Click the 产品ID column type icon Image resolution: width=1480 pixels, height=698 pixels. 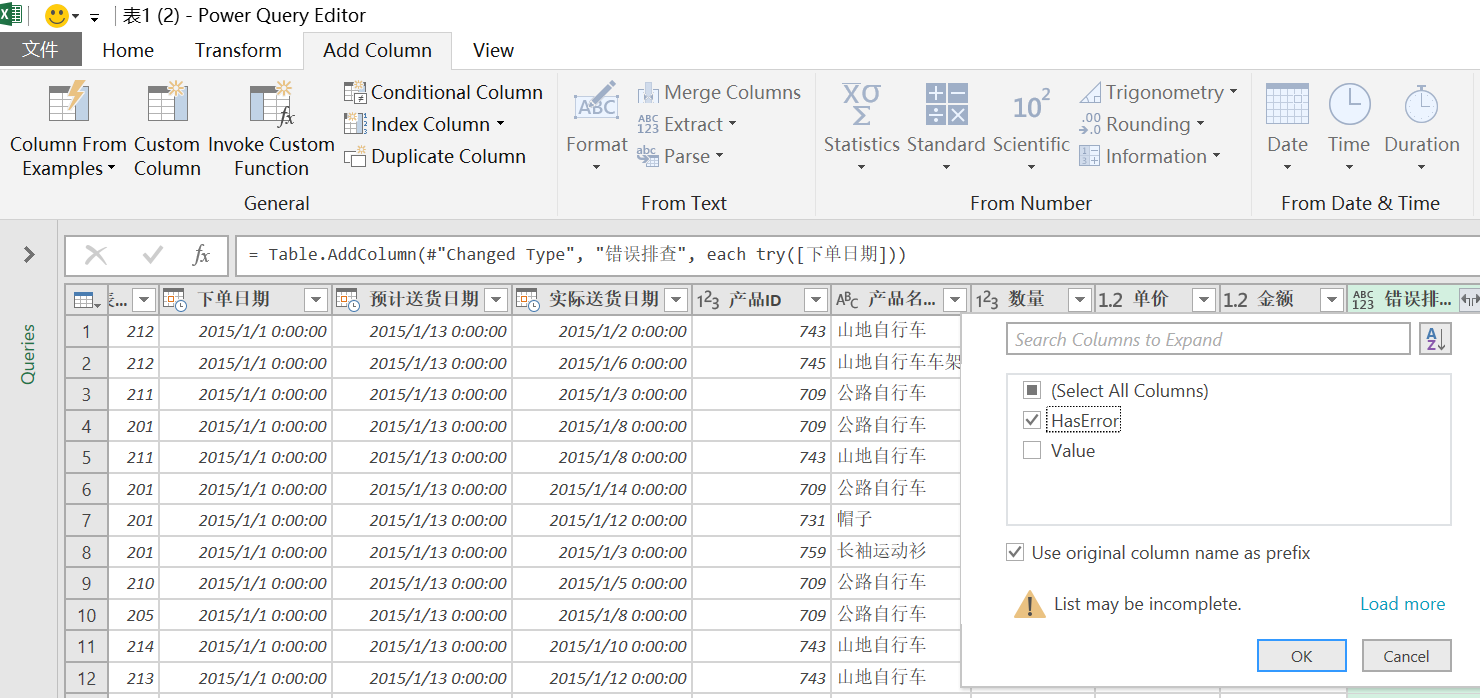(707, 299)
